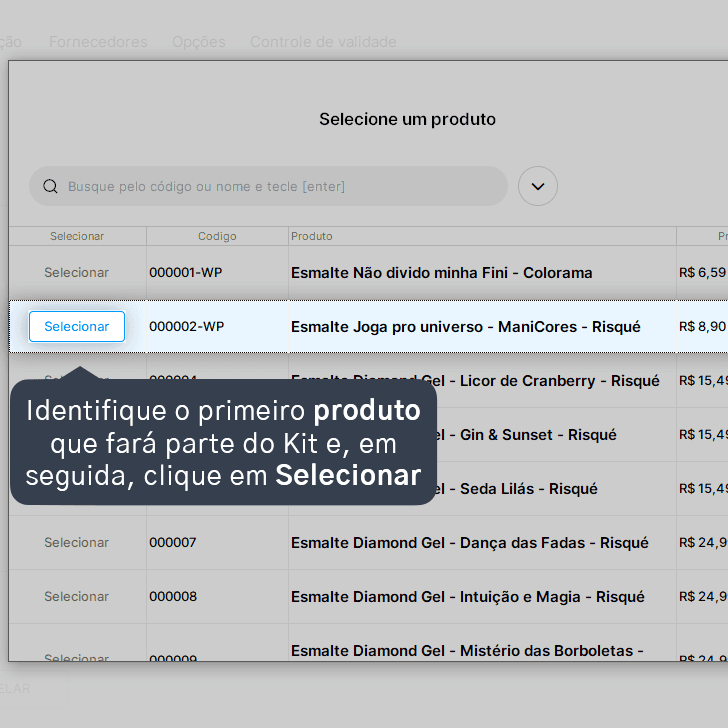Click the Selecionar column header
Screen dimensions: 728x728
[77, 236]
